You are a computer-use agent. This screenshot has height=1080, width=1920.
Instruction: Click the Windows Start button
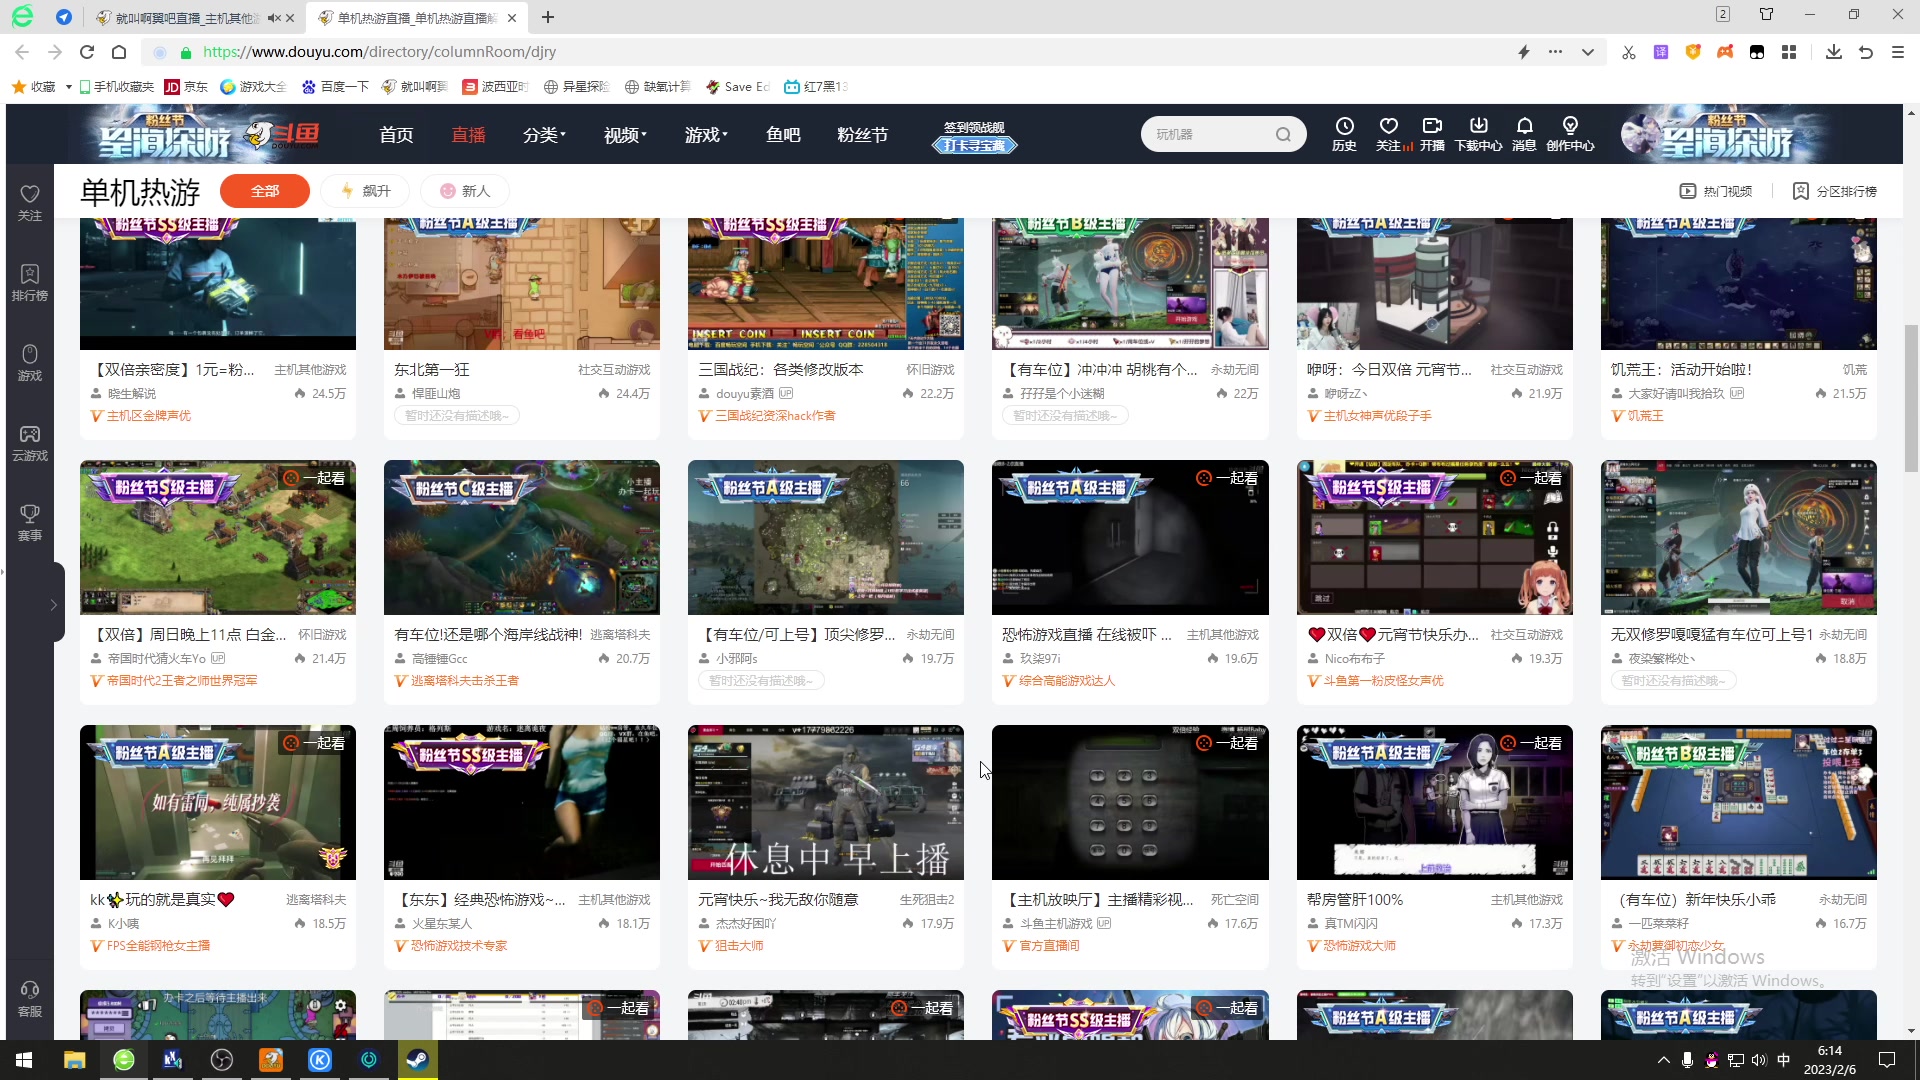pos(24,1060)
